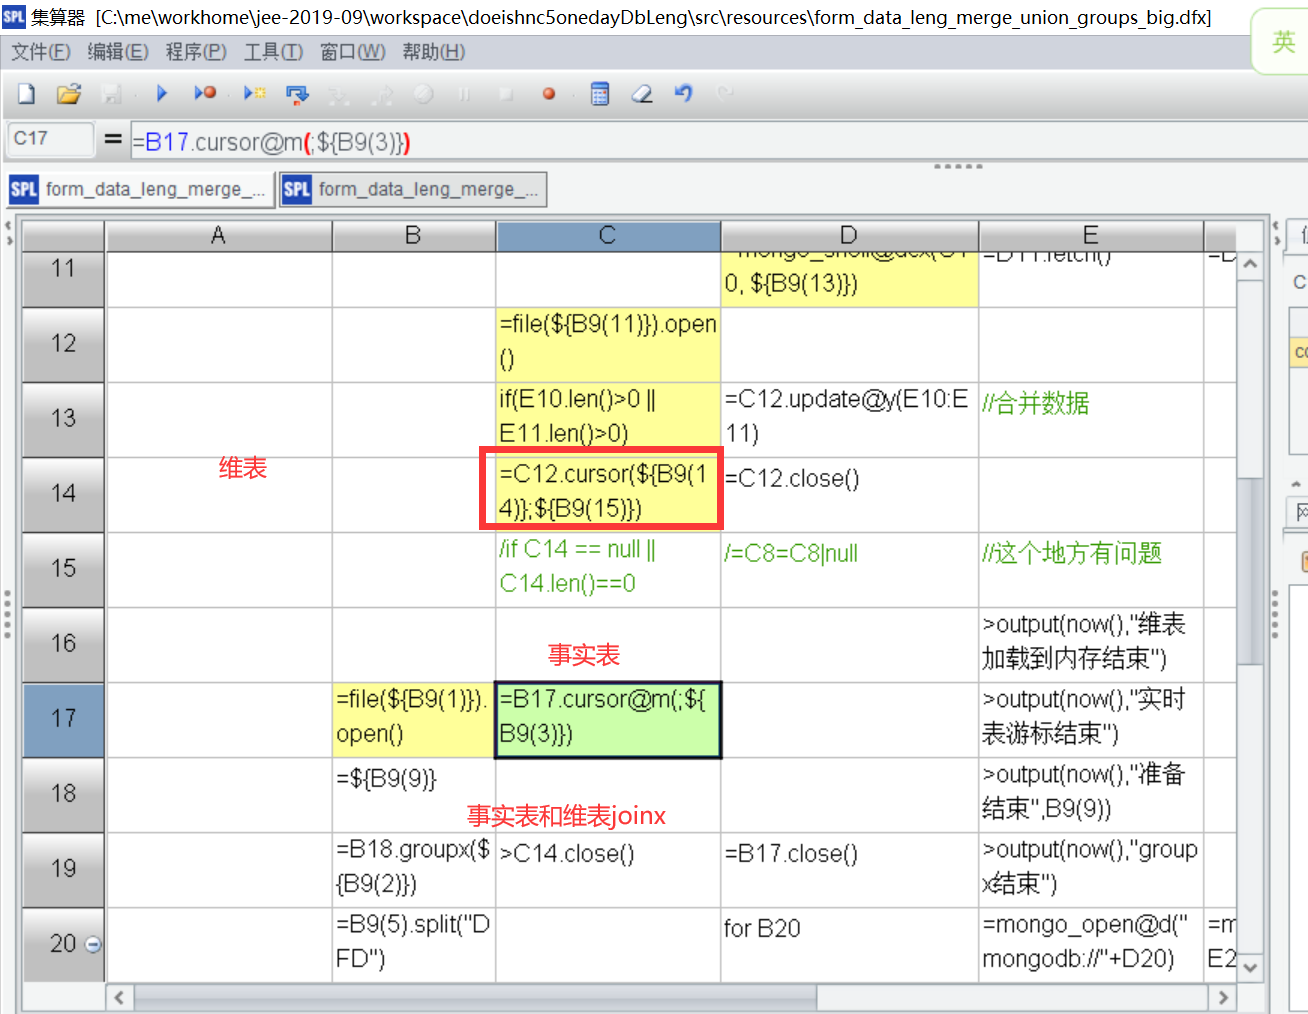This screenshot has height=1014, width=1308.
Task: Select the comment cell //合并数据
Action: pos(1091,419)
